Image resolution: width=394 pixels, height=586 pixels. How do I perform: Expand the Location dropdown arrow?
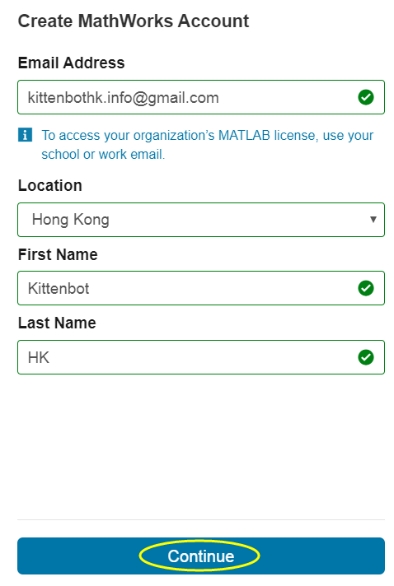(373, 219)
